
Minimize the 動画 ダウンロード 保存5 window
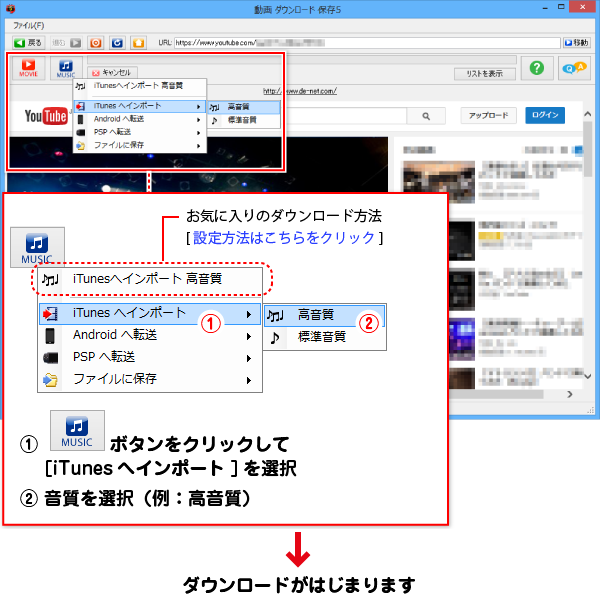[x=545, y=8]
